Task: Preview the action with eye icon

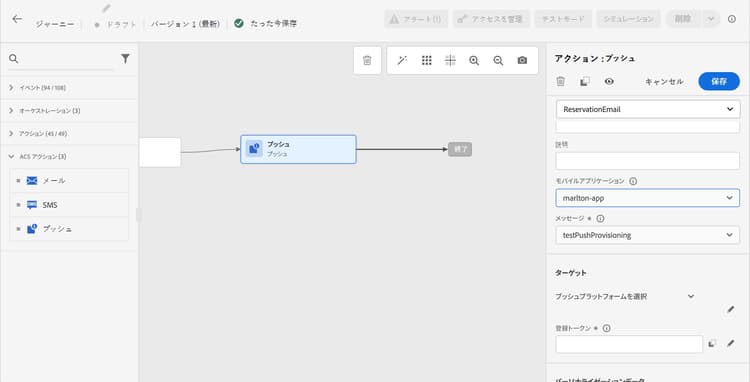Action: [609, 81]
